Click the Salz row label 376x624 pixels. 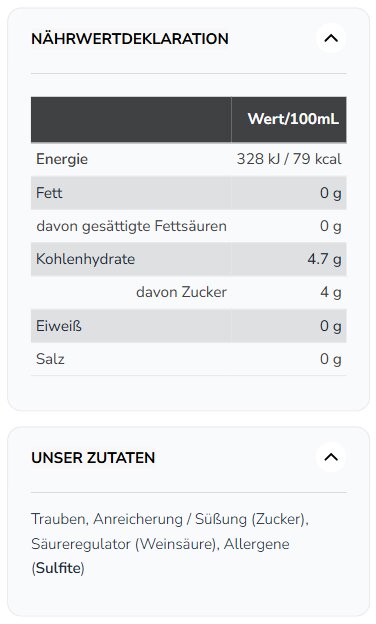click(50, 359)
